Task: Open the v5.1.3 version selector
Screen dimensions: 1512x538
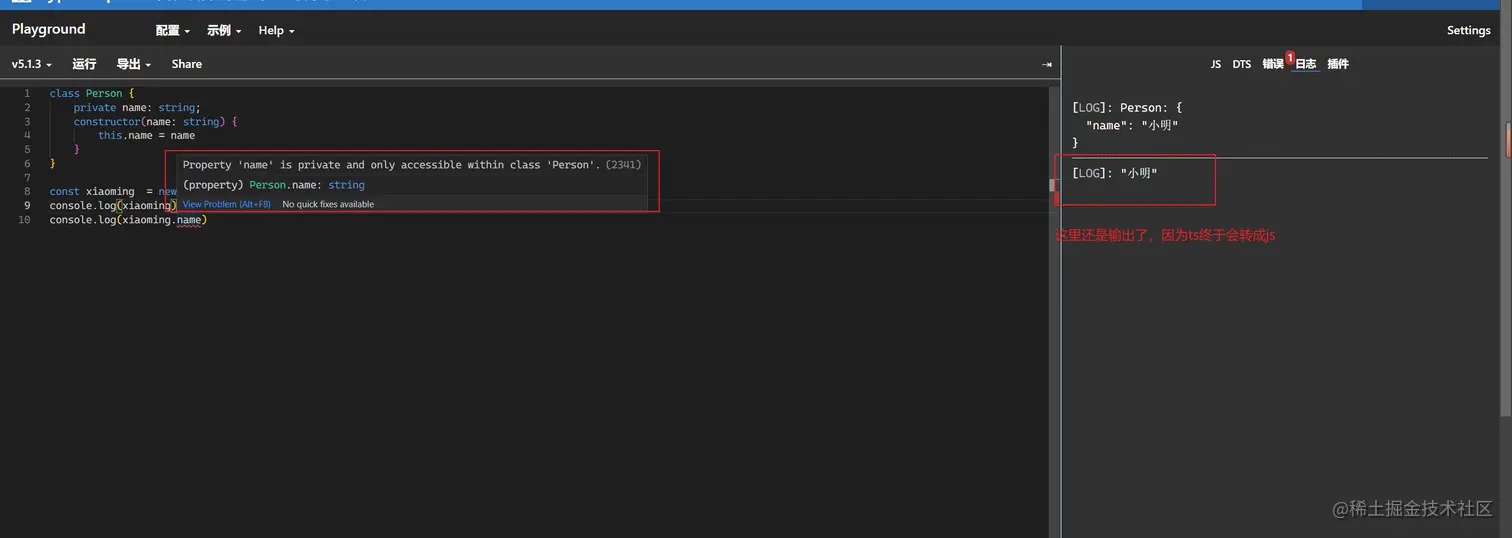Action: (x=32, y=64)
